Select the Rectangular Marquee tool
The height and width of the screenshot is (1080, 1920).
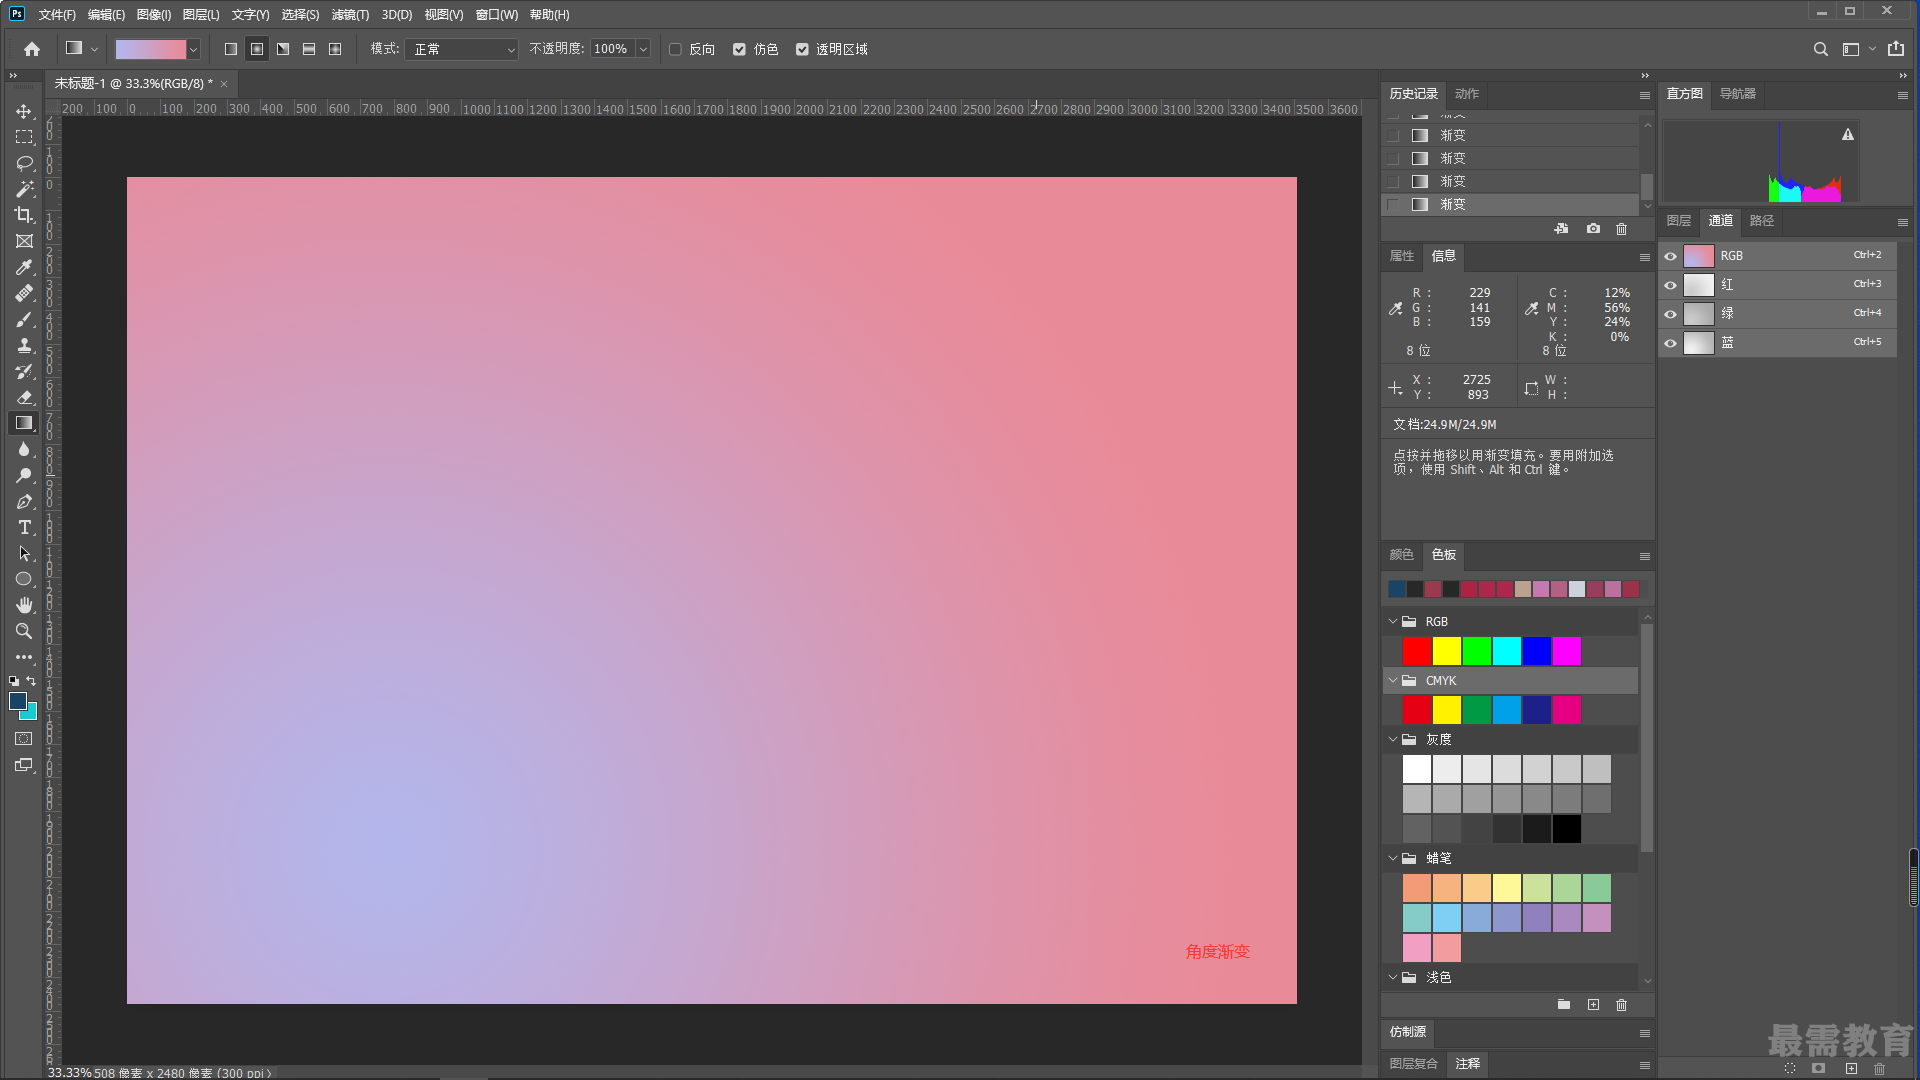[x=24, y=137]
